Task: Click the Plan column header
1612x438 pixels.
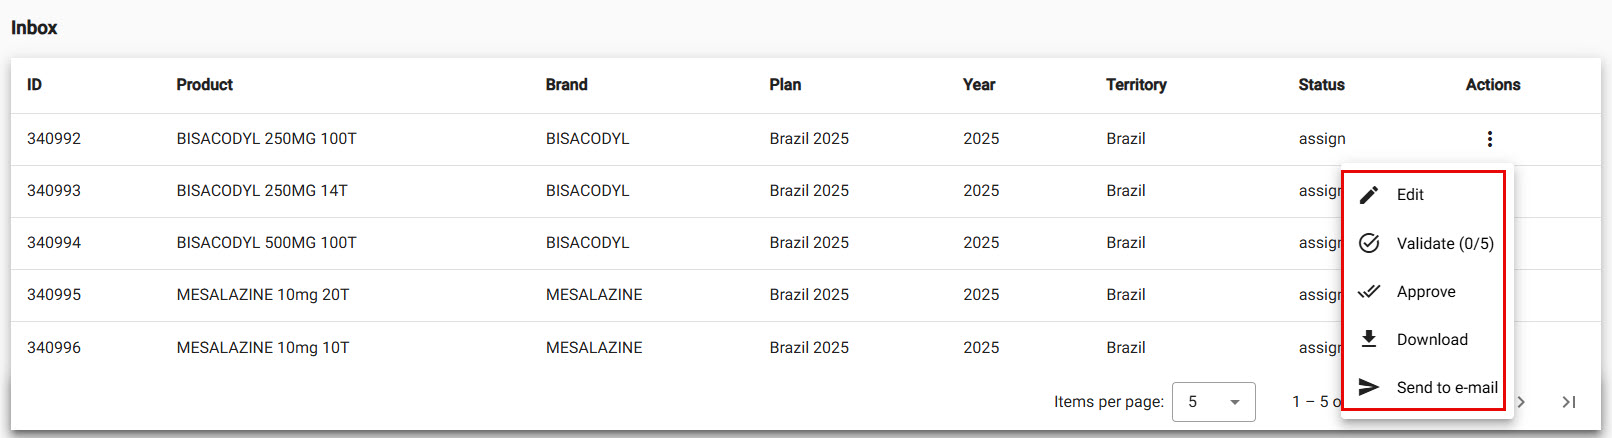Action: [x=785, y=85]
